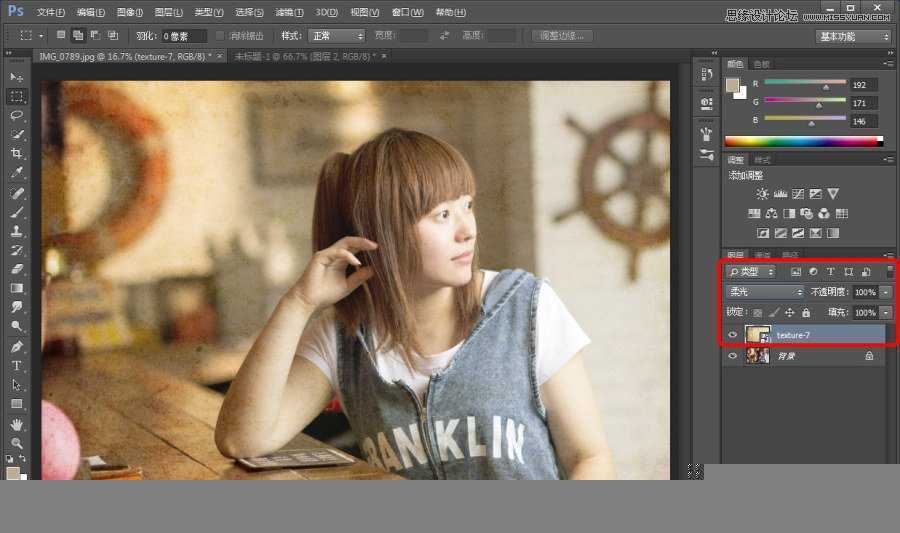900x533 pixels.
Task: Select the Crop tool
Action: pyautogui.click(x=17, y=153)
